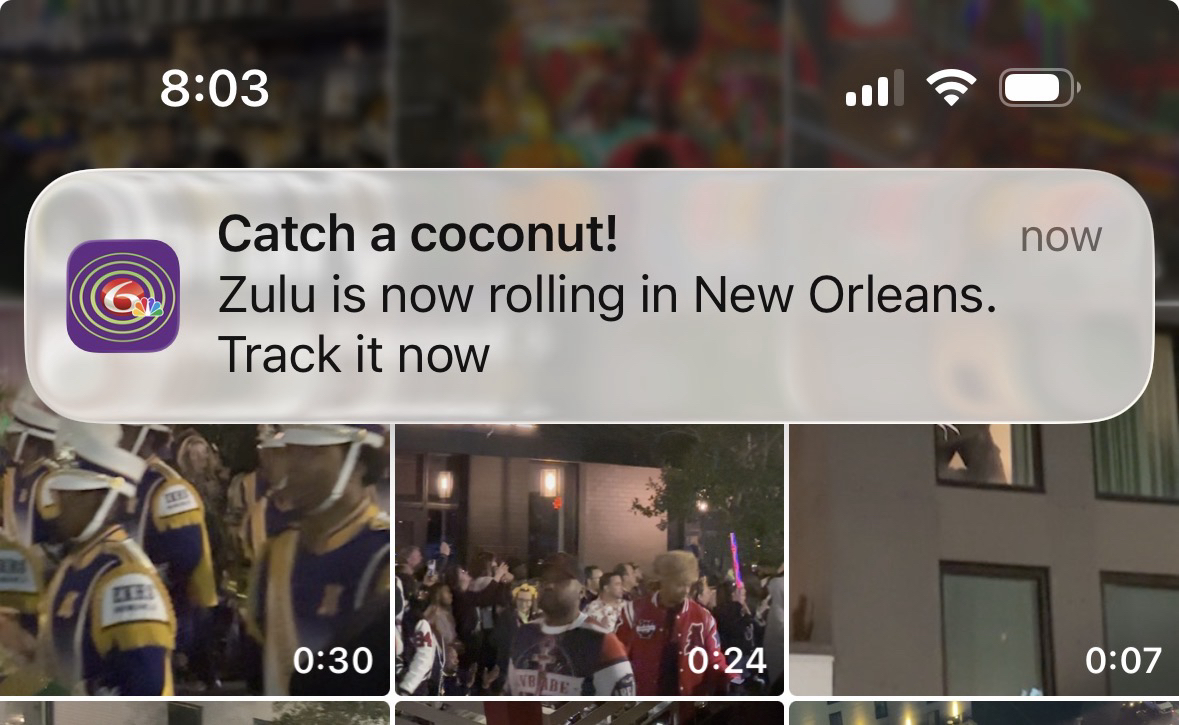The width and height of the screenshot is (1179, 725).
Task: Tap the 0:07 video duration label
Action: (1123, 661)
